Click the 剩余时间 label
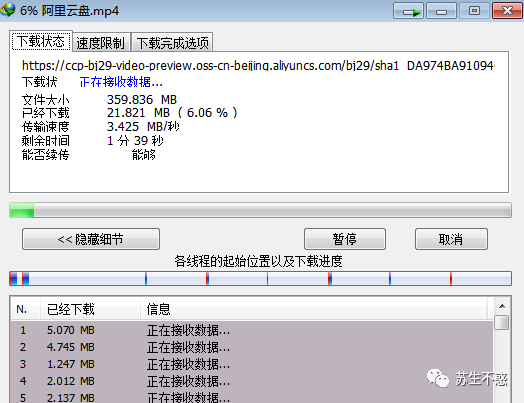The height and width of the screenshot is (403, 524). [x=45, y=141]
